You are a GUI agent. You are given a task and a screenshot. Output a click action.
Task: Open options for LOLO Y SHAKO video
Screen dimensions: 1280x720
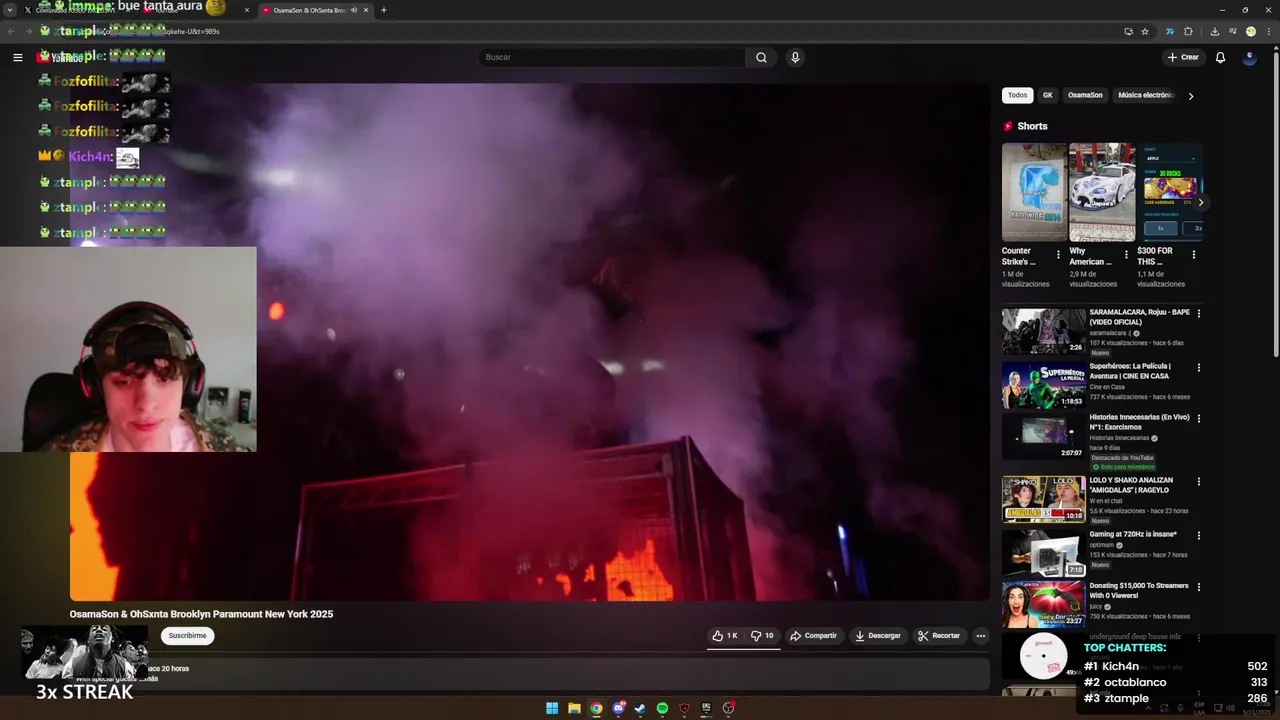[1198, 481]
